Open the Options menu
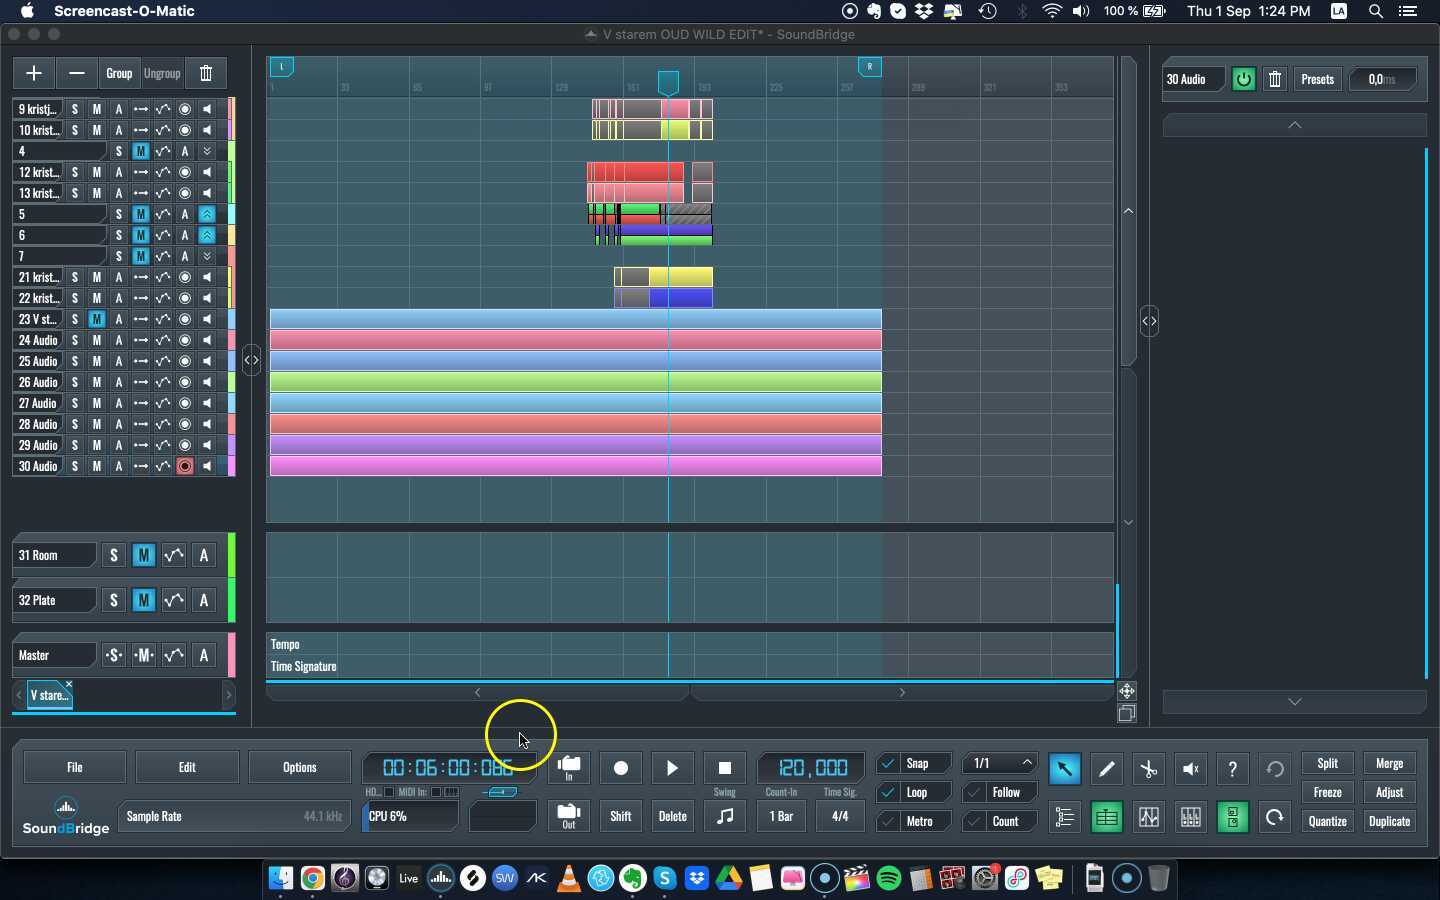The image size is (1440, 900). coord(298,768)
